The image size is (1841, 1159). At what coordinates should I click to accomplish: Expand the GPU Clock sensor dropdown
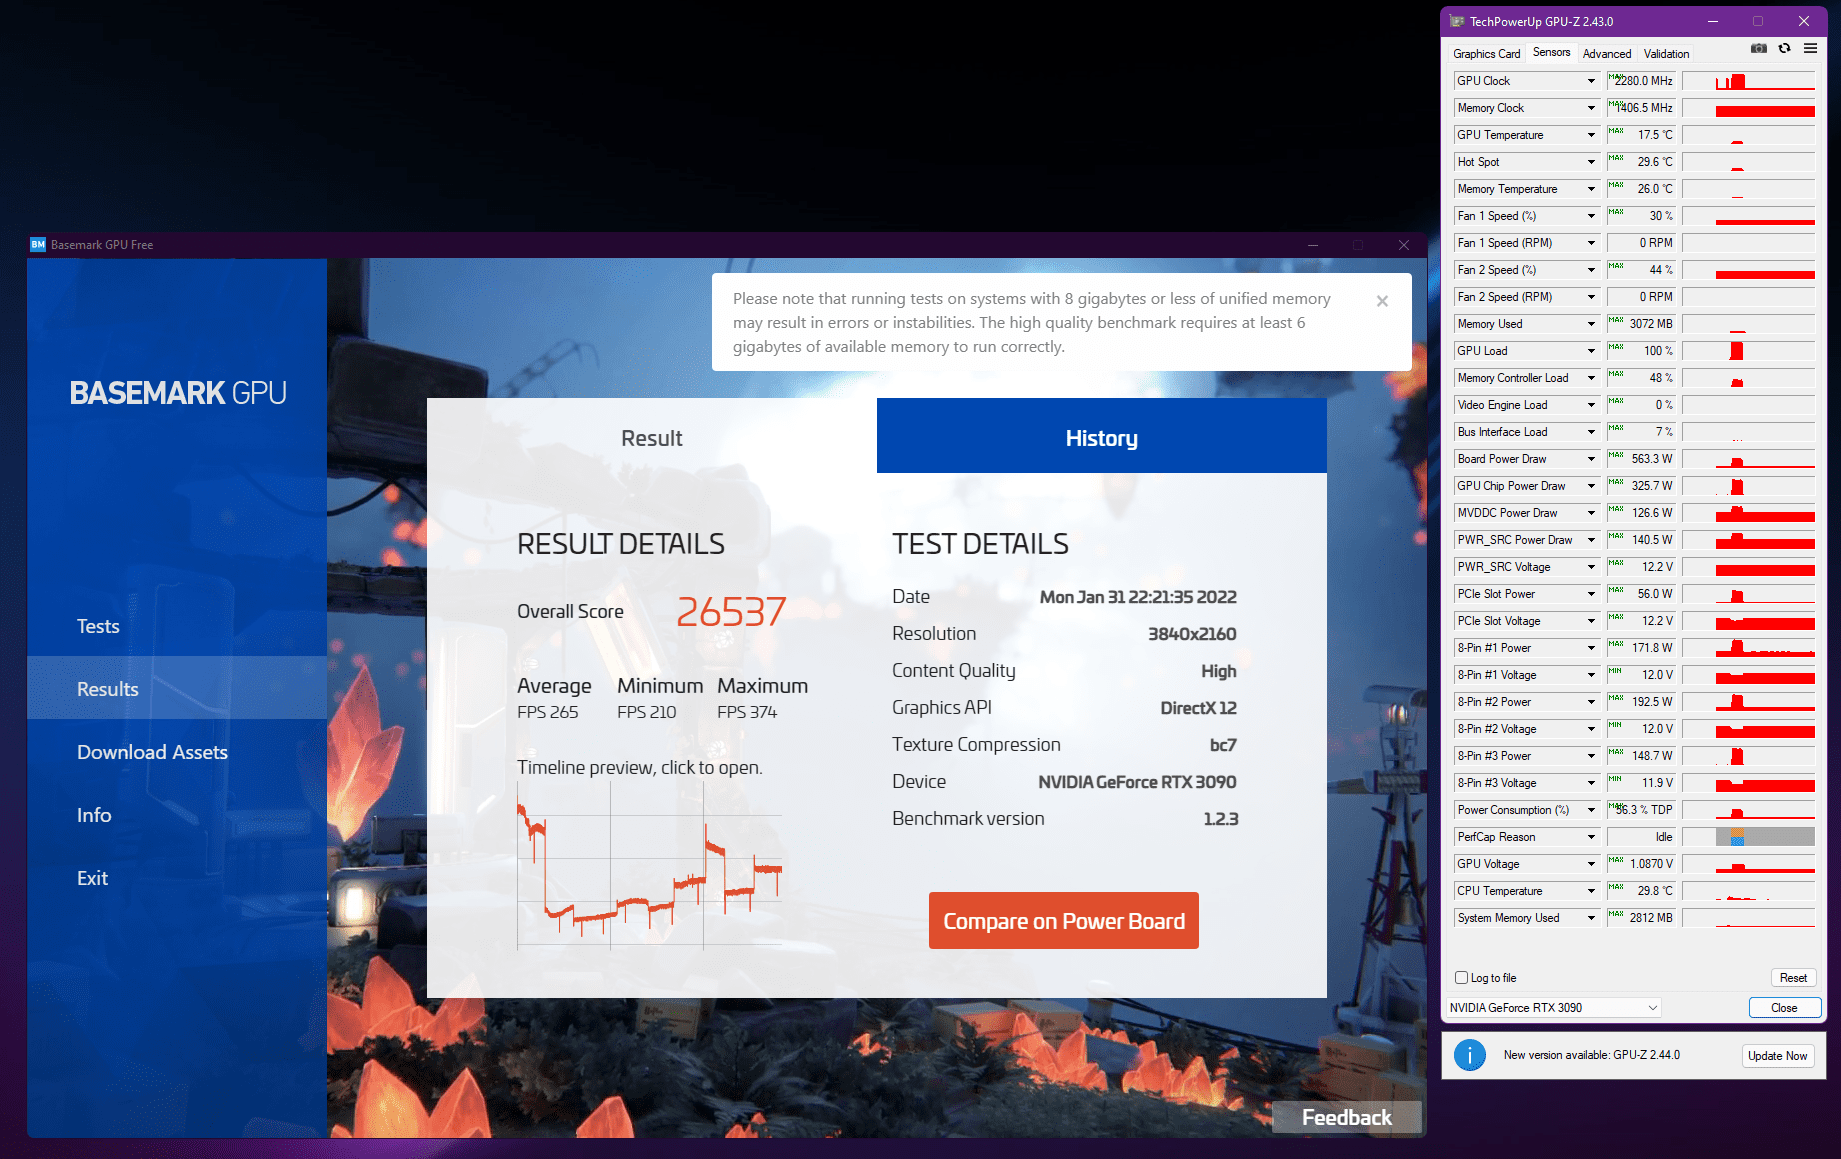[1591, 81]
